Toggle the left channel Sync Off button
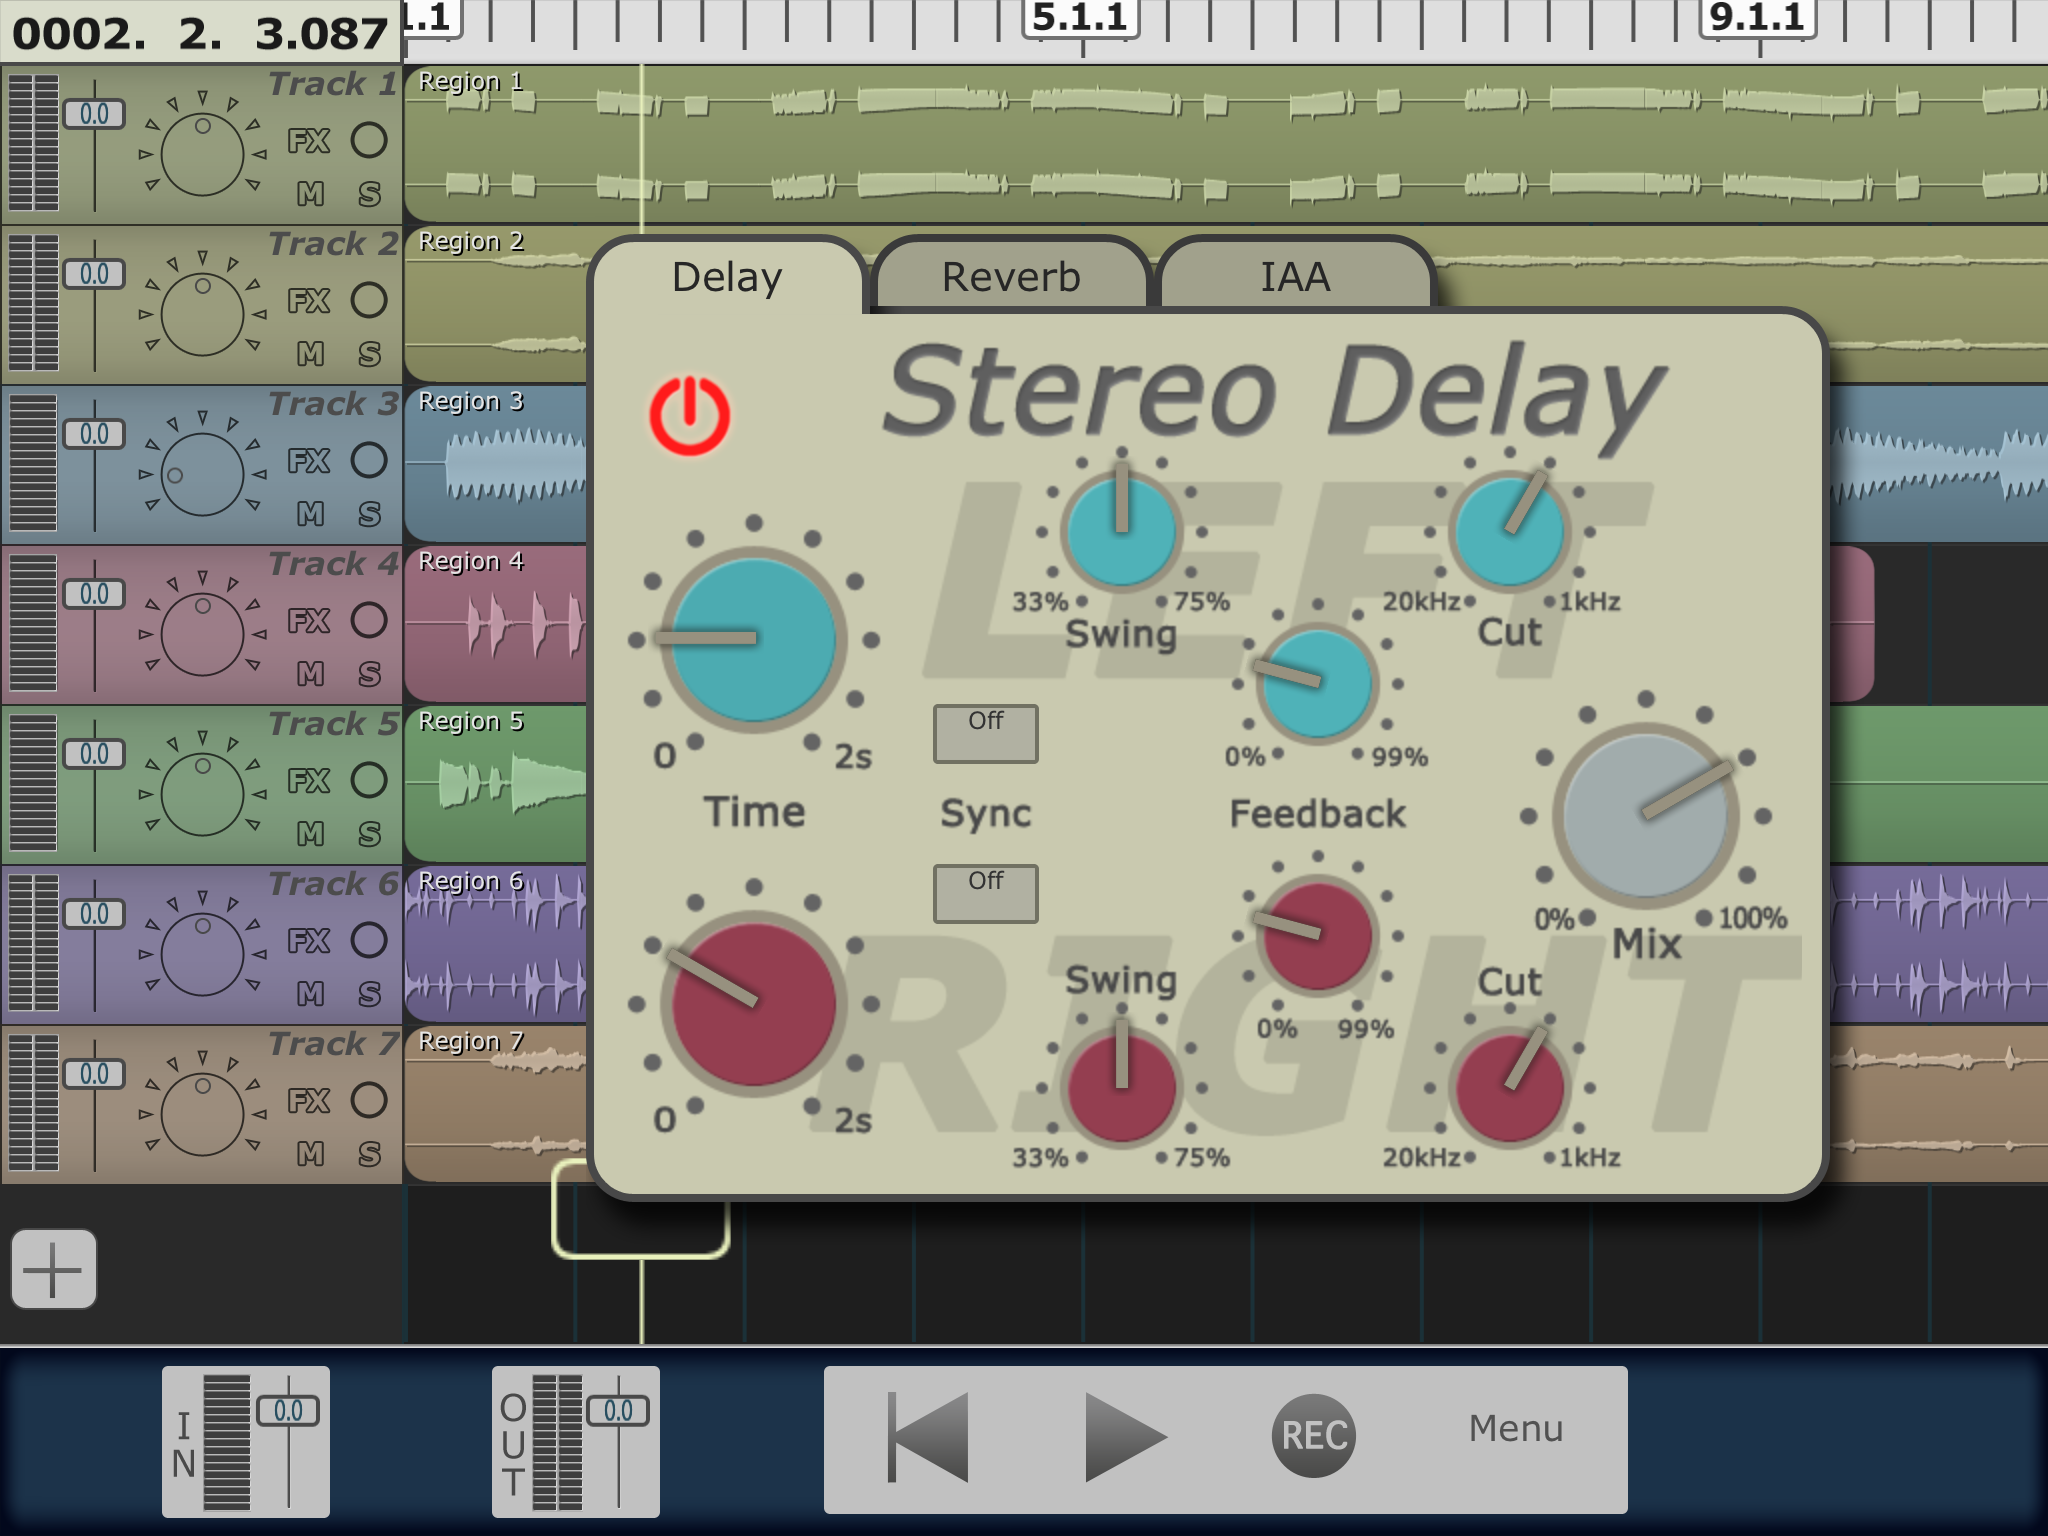2048x1536 pixels. [x=985, y=733]
